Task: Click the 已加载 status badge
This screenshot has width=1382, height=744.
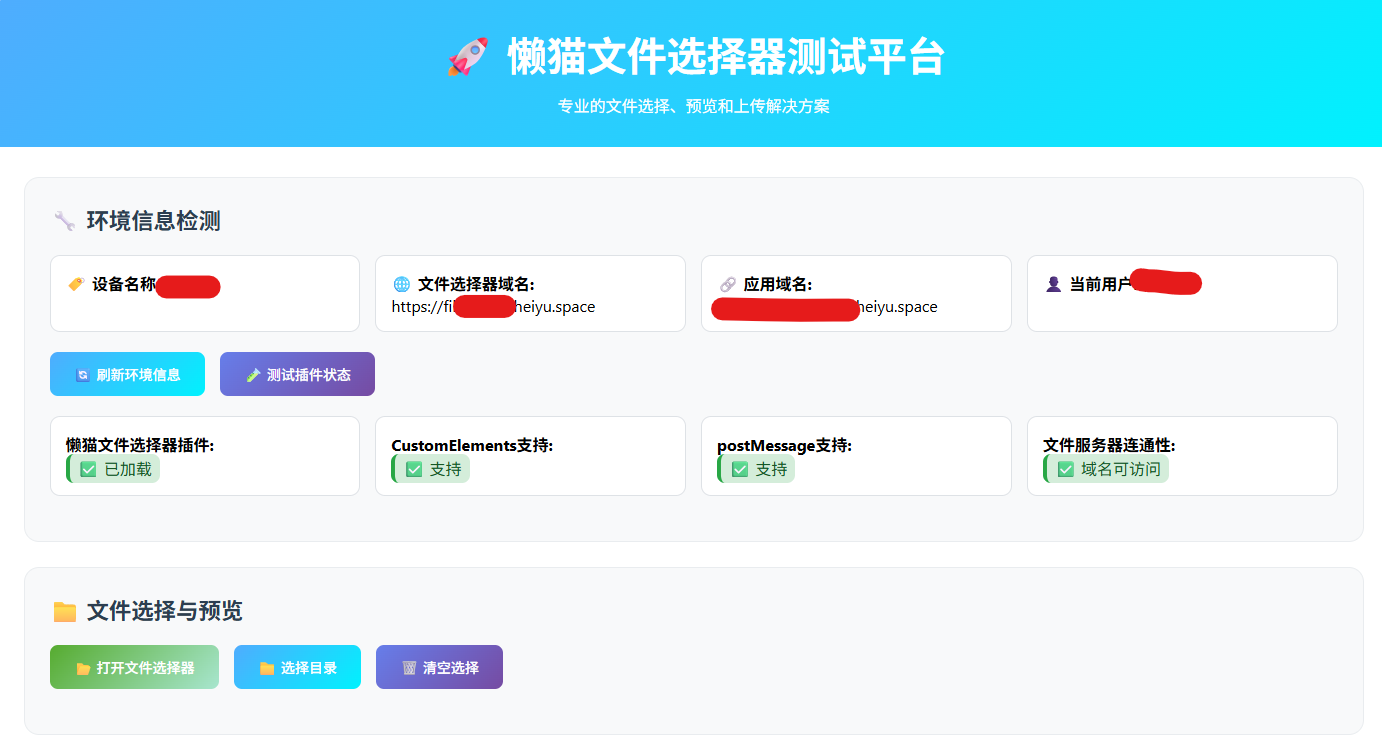Action: [x=113, y=469]
